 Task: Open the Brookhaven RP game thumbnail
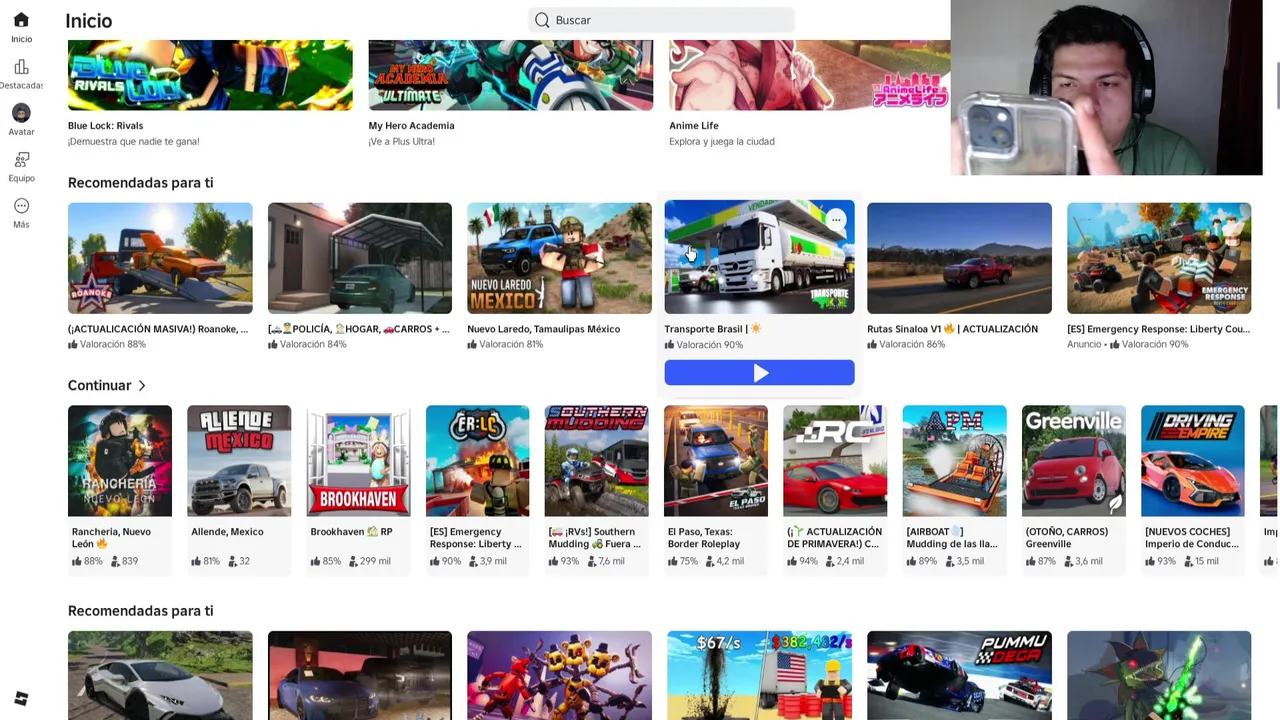tap(358, 461)
